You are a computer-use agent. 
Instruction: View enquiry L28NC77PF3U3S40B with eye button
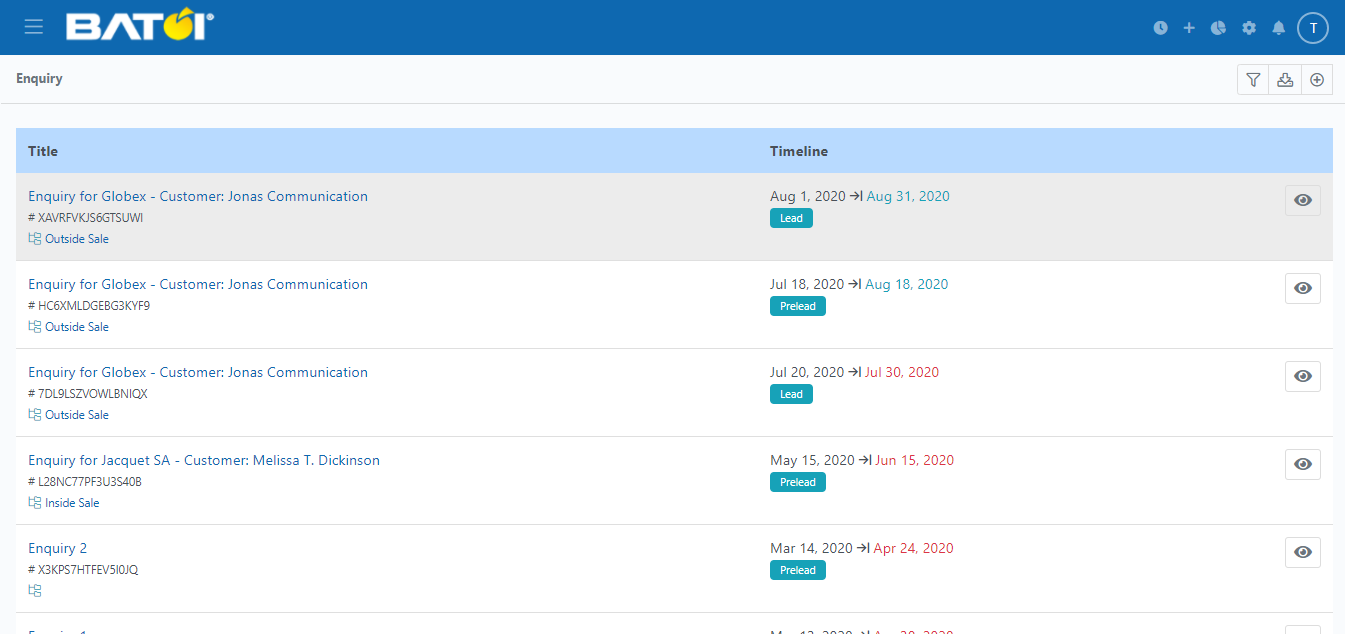[x=1303, y=464]
